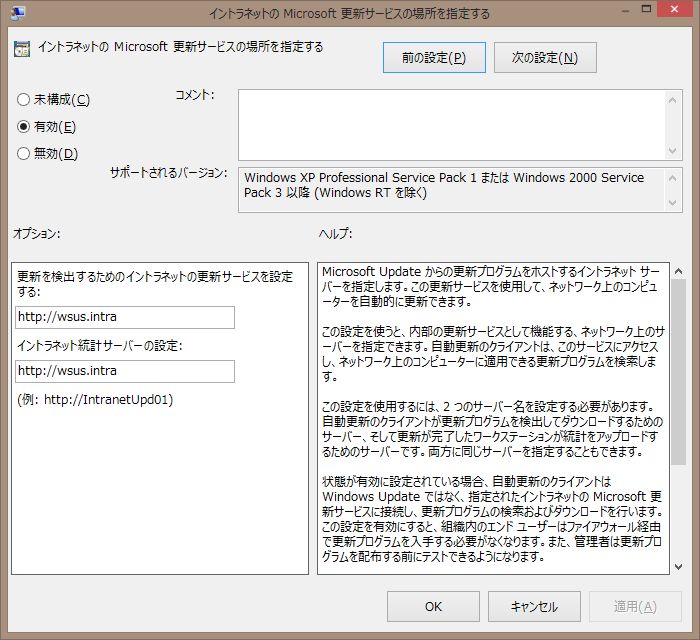Click the OK button
700x640 pixels.
[x=433, y=607]
